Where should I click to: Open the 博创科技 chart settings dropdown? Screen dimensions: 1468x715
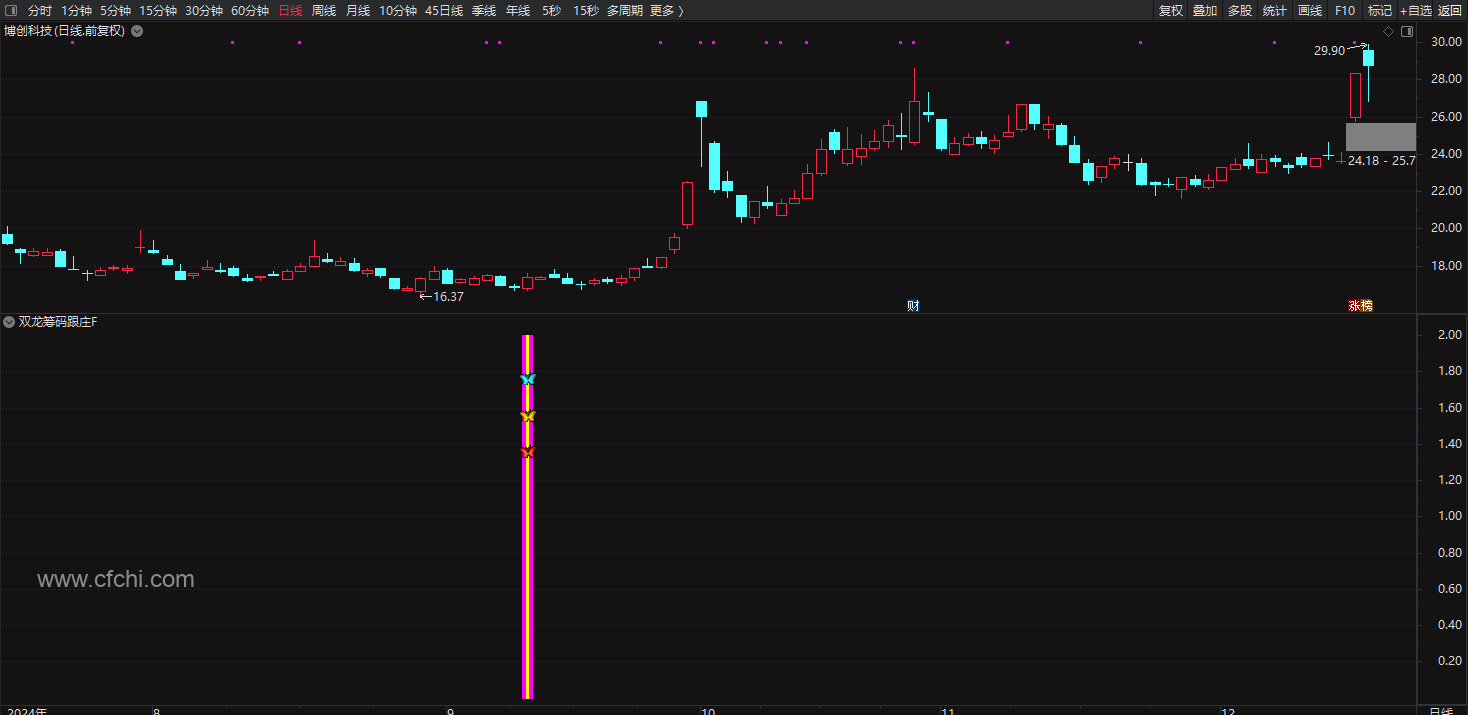point(137,31)
